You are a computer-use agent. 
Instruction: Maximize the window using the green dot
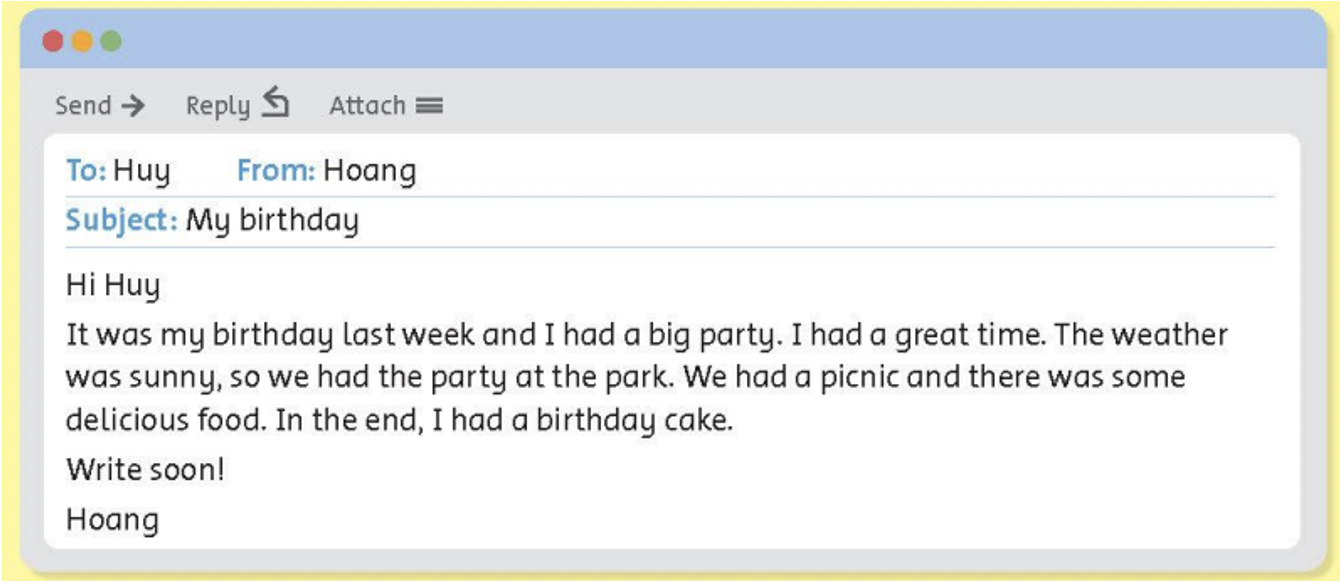click(x=110, y=41)
